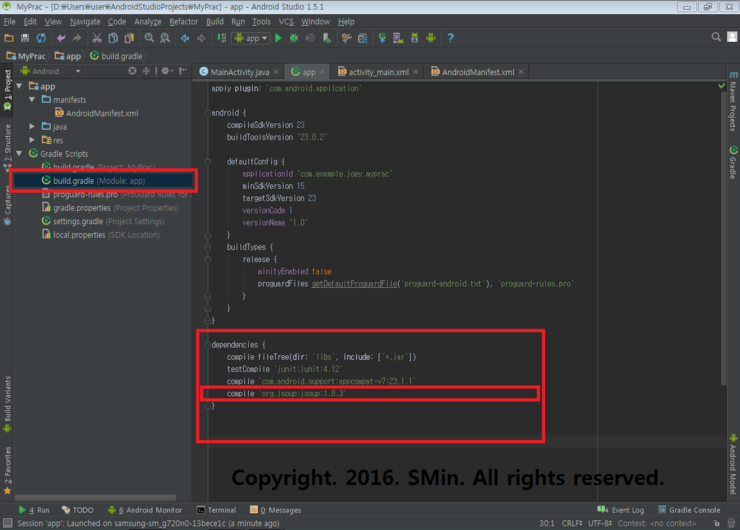Toggle the Build Variants side panel
The height and width of the screenshot is (530, 740).
point(8,404)
